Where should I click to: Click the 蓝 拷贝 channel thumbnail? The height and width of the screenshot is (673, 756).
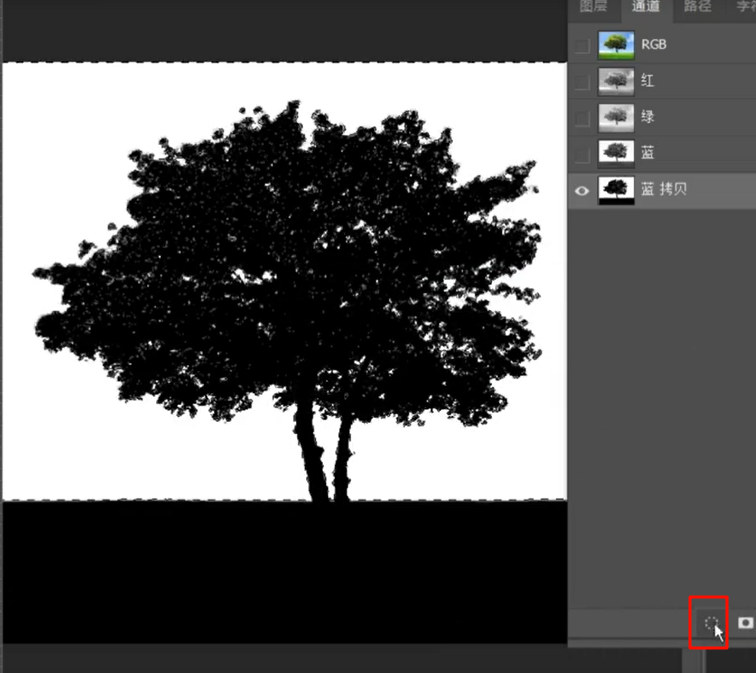(614, 190)
